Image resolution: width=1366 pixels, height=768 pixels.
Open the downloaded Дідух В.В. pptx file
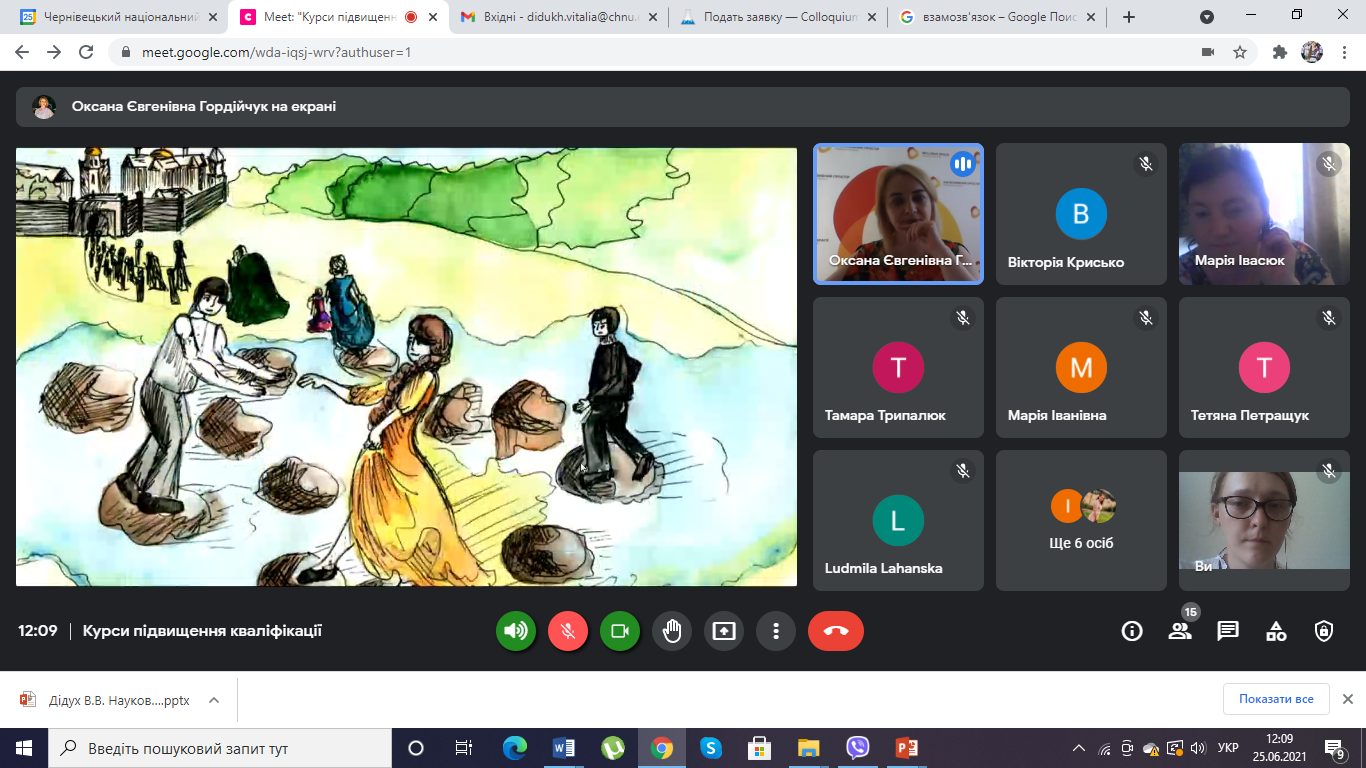pyautogui.click(x=106, y=700)
